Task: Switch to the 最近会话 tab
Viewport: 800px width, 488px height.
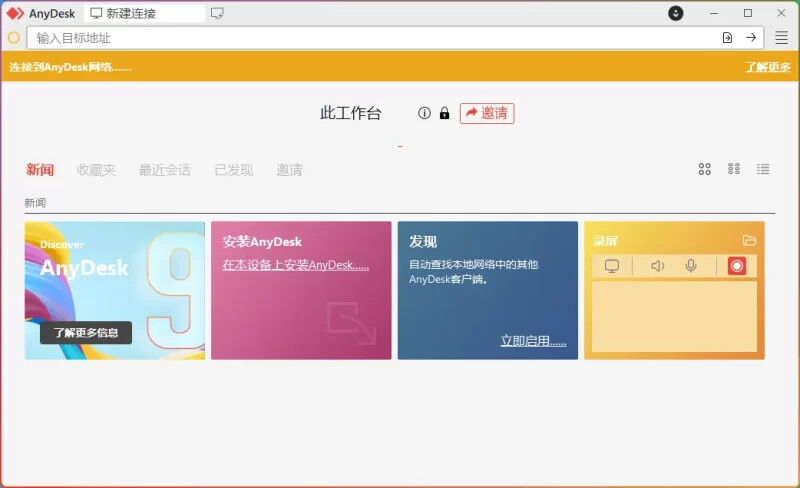Action: 164,170
